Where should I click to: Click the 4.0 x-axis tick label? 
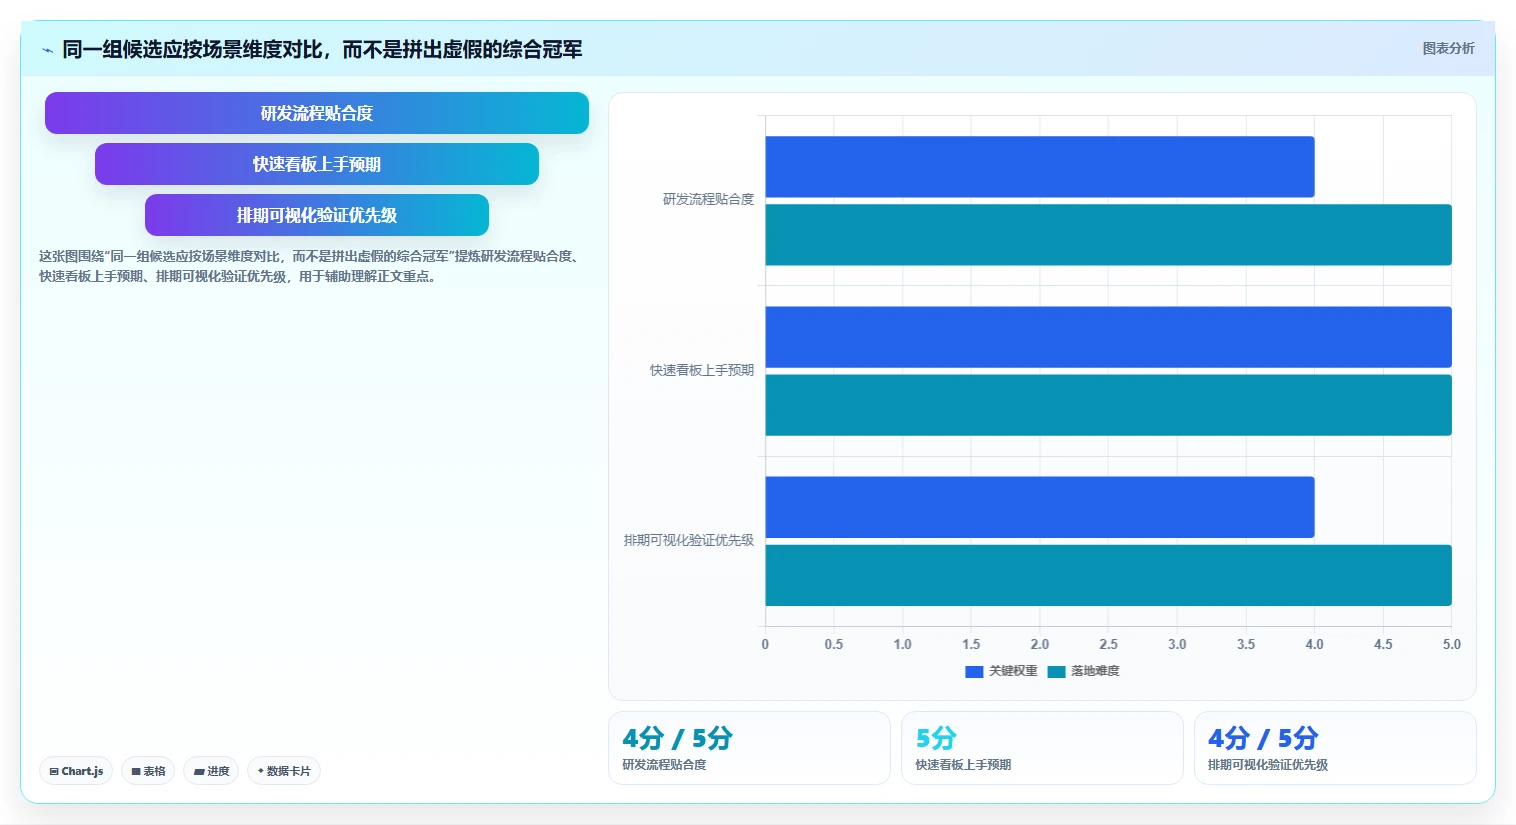point(1315,644)
